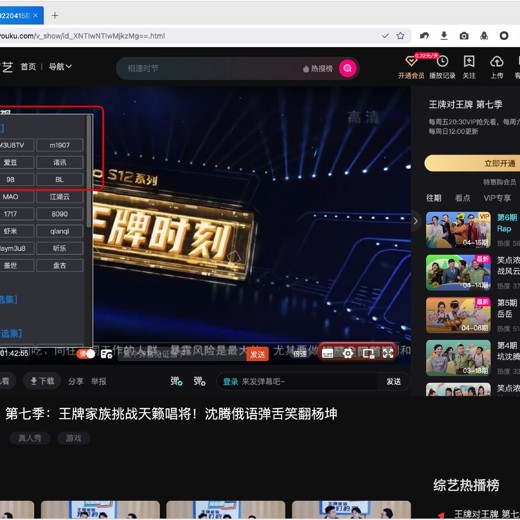Open the 倍速 playback speed menu
520x520 pixels.
pyautogui.click(x=300, y=354)
